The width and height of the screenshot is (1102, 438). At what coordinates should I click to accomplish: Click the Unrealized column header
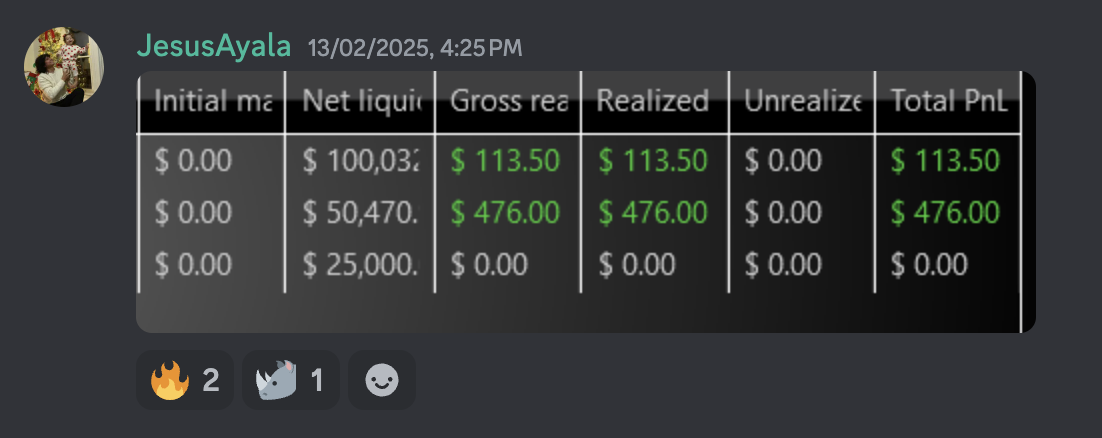point(802,101)
